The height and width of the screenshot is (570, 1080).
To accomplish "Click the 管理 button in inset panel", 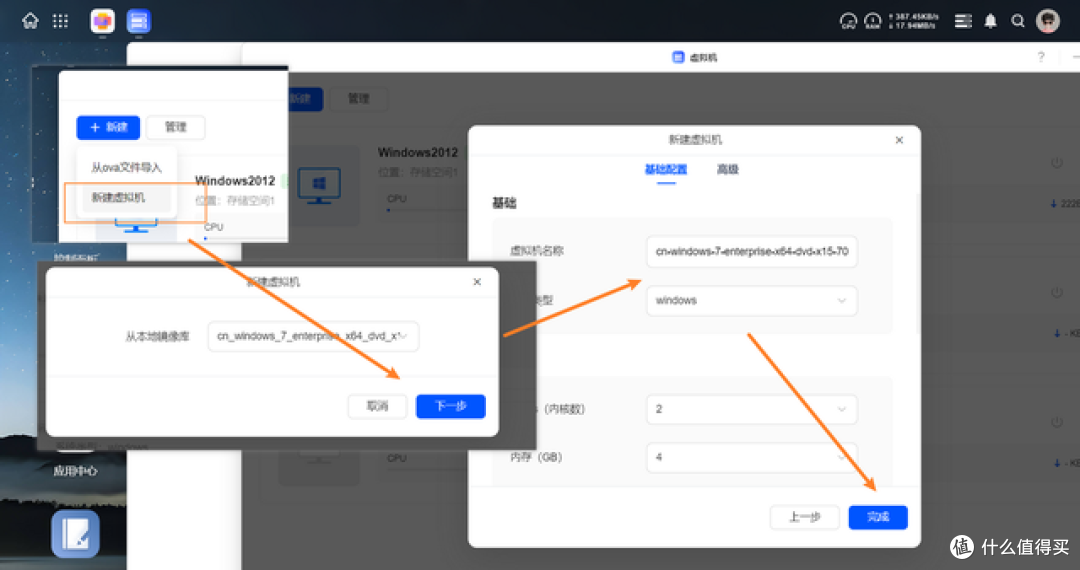I will [x=176, y=127].
